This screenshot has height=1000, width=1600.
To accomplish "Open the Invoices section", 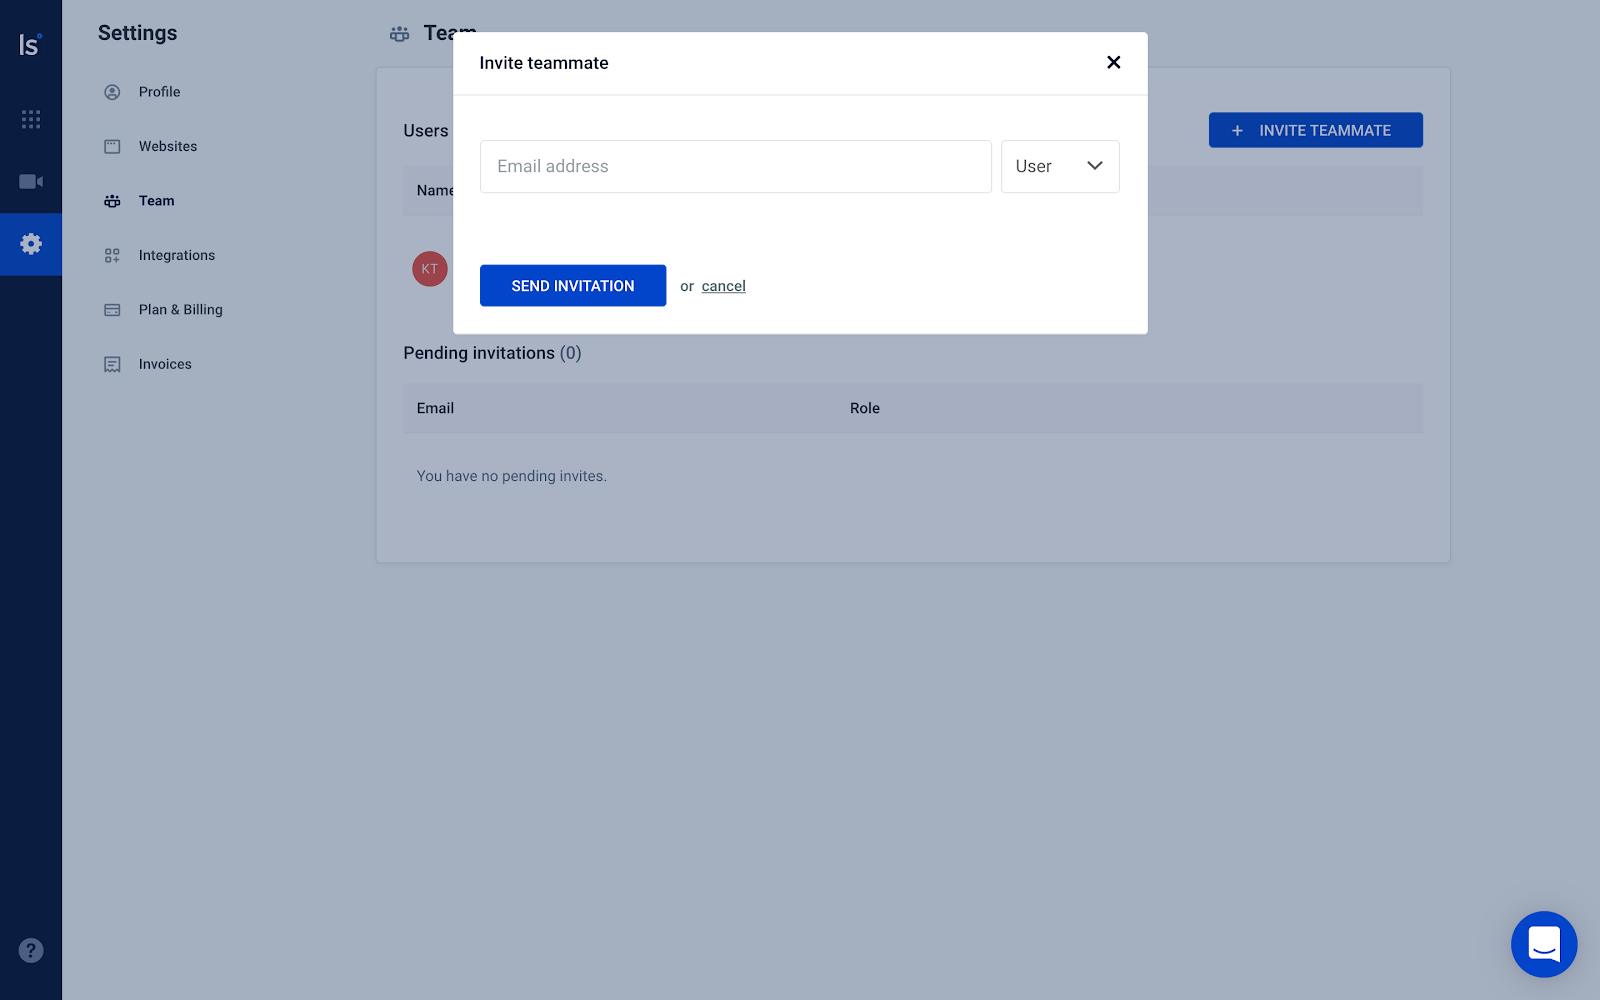I will point(165,364).
